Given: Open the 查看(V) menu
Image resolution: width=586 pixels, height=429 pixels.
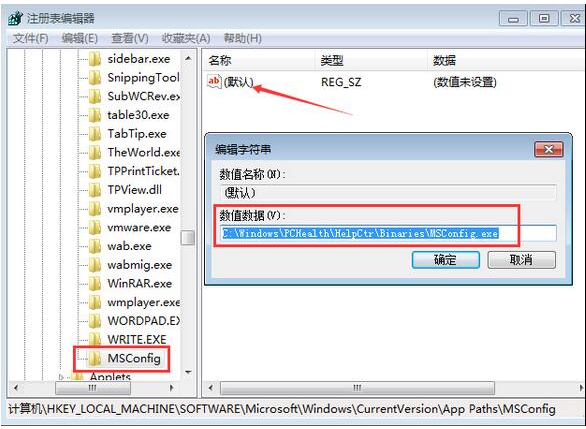Looking at the screenshot, I should (x=130, y=38).
